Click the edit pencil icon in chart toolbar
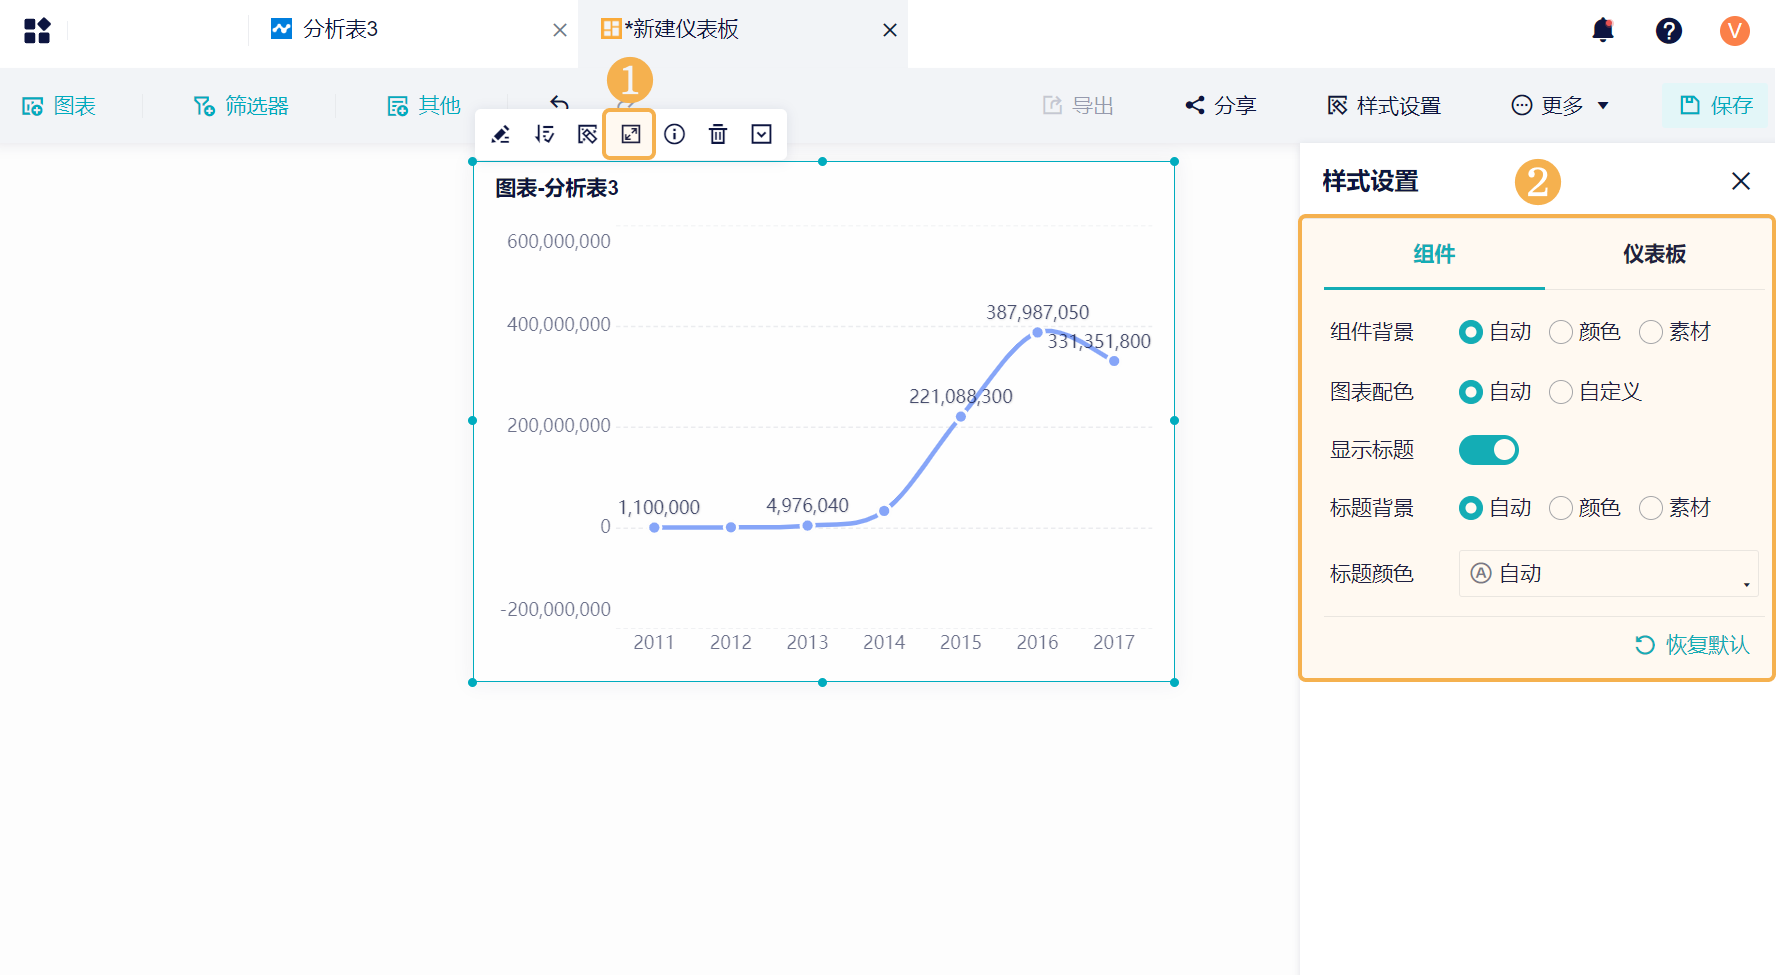 coord(501,134)
